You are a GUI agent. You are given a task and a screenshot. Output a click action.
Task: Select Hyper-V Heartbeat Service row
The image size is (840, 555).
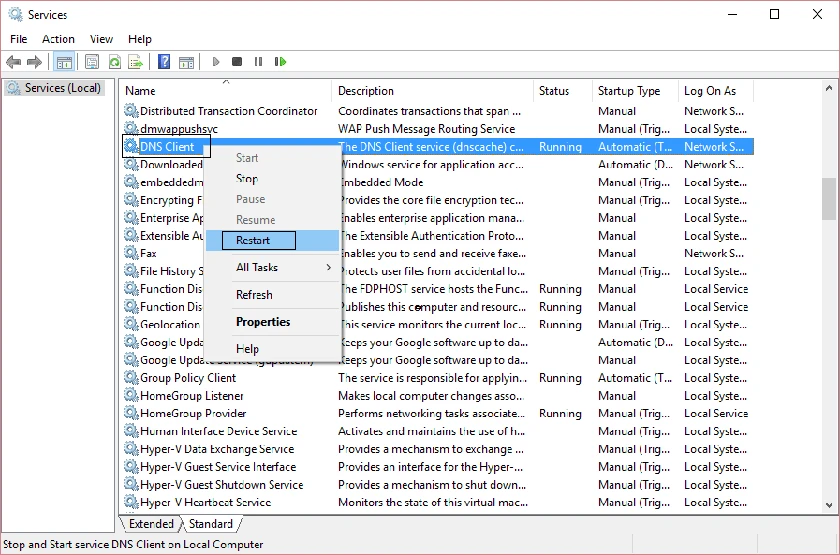(438, 502)
